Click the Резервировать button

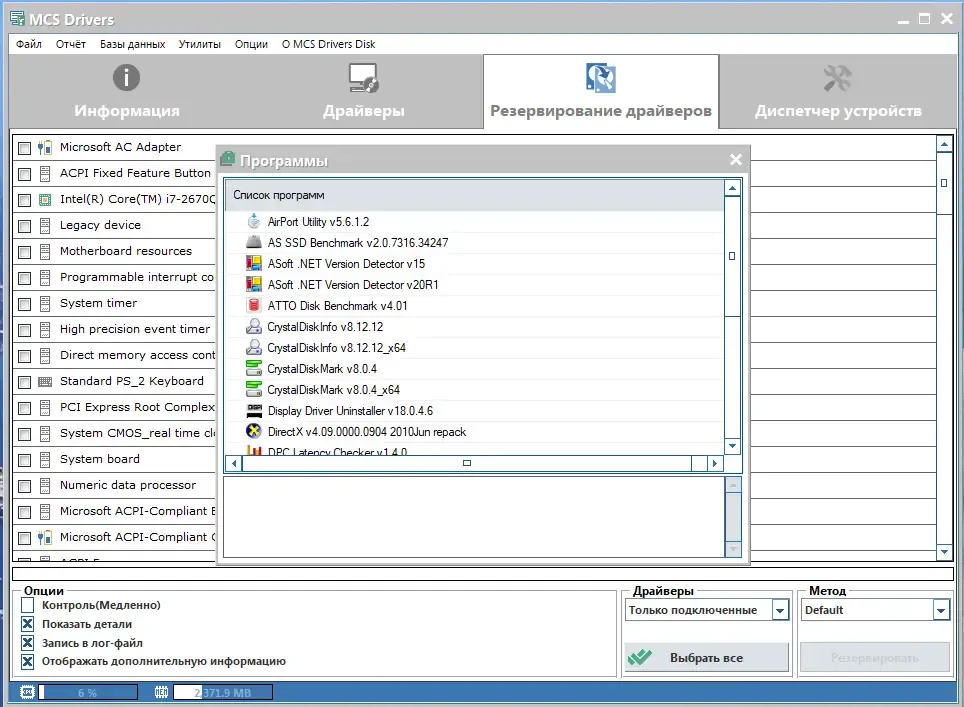pos(875,658)
